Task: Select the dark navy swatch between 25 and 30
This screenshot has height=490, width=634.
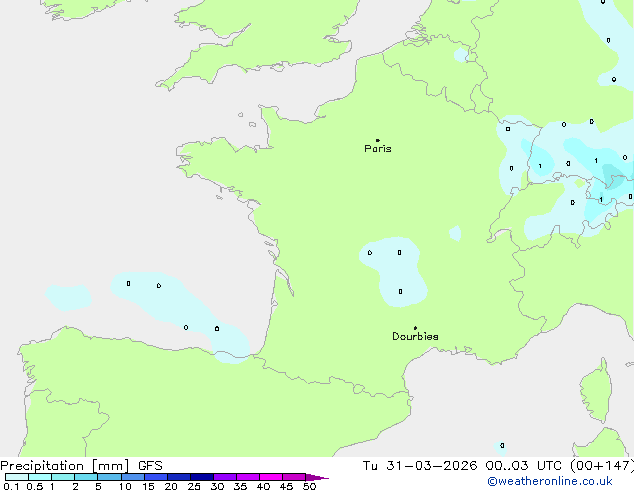Action: pyautogui.click(x=202, y=477)
